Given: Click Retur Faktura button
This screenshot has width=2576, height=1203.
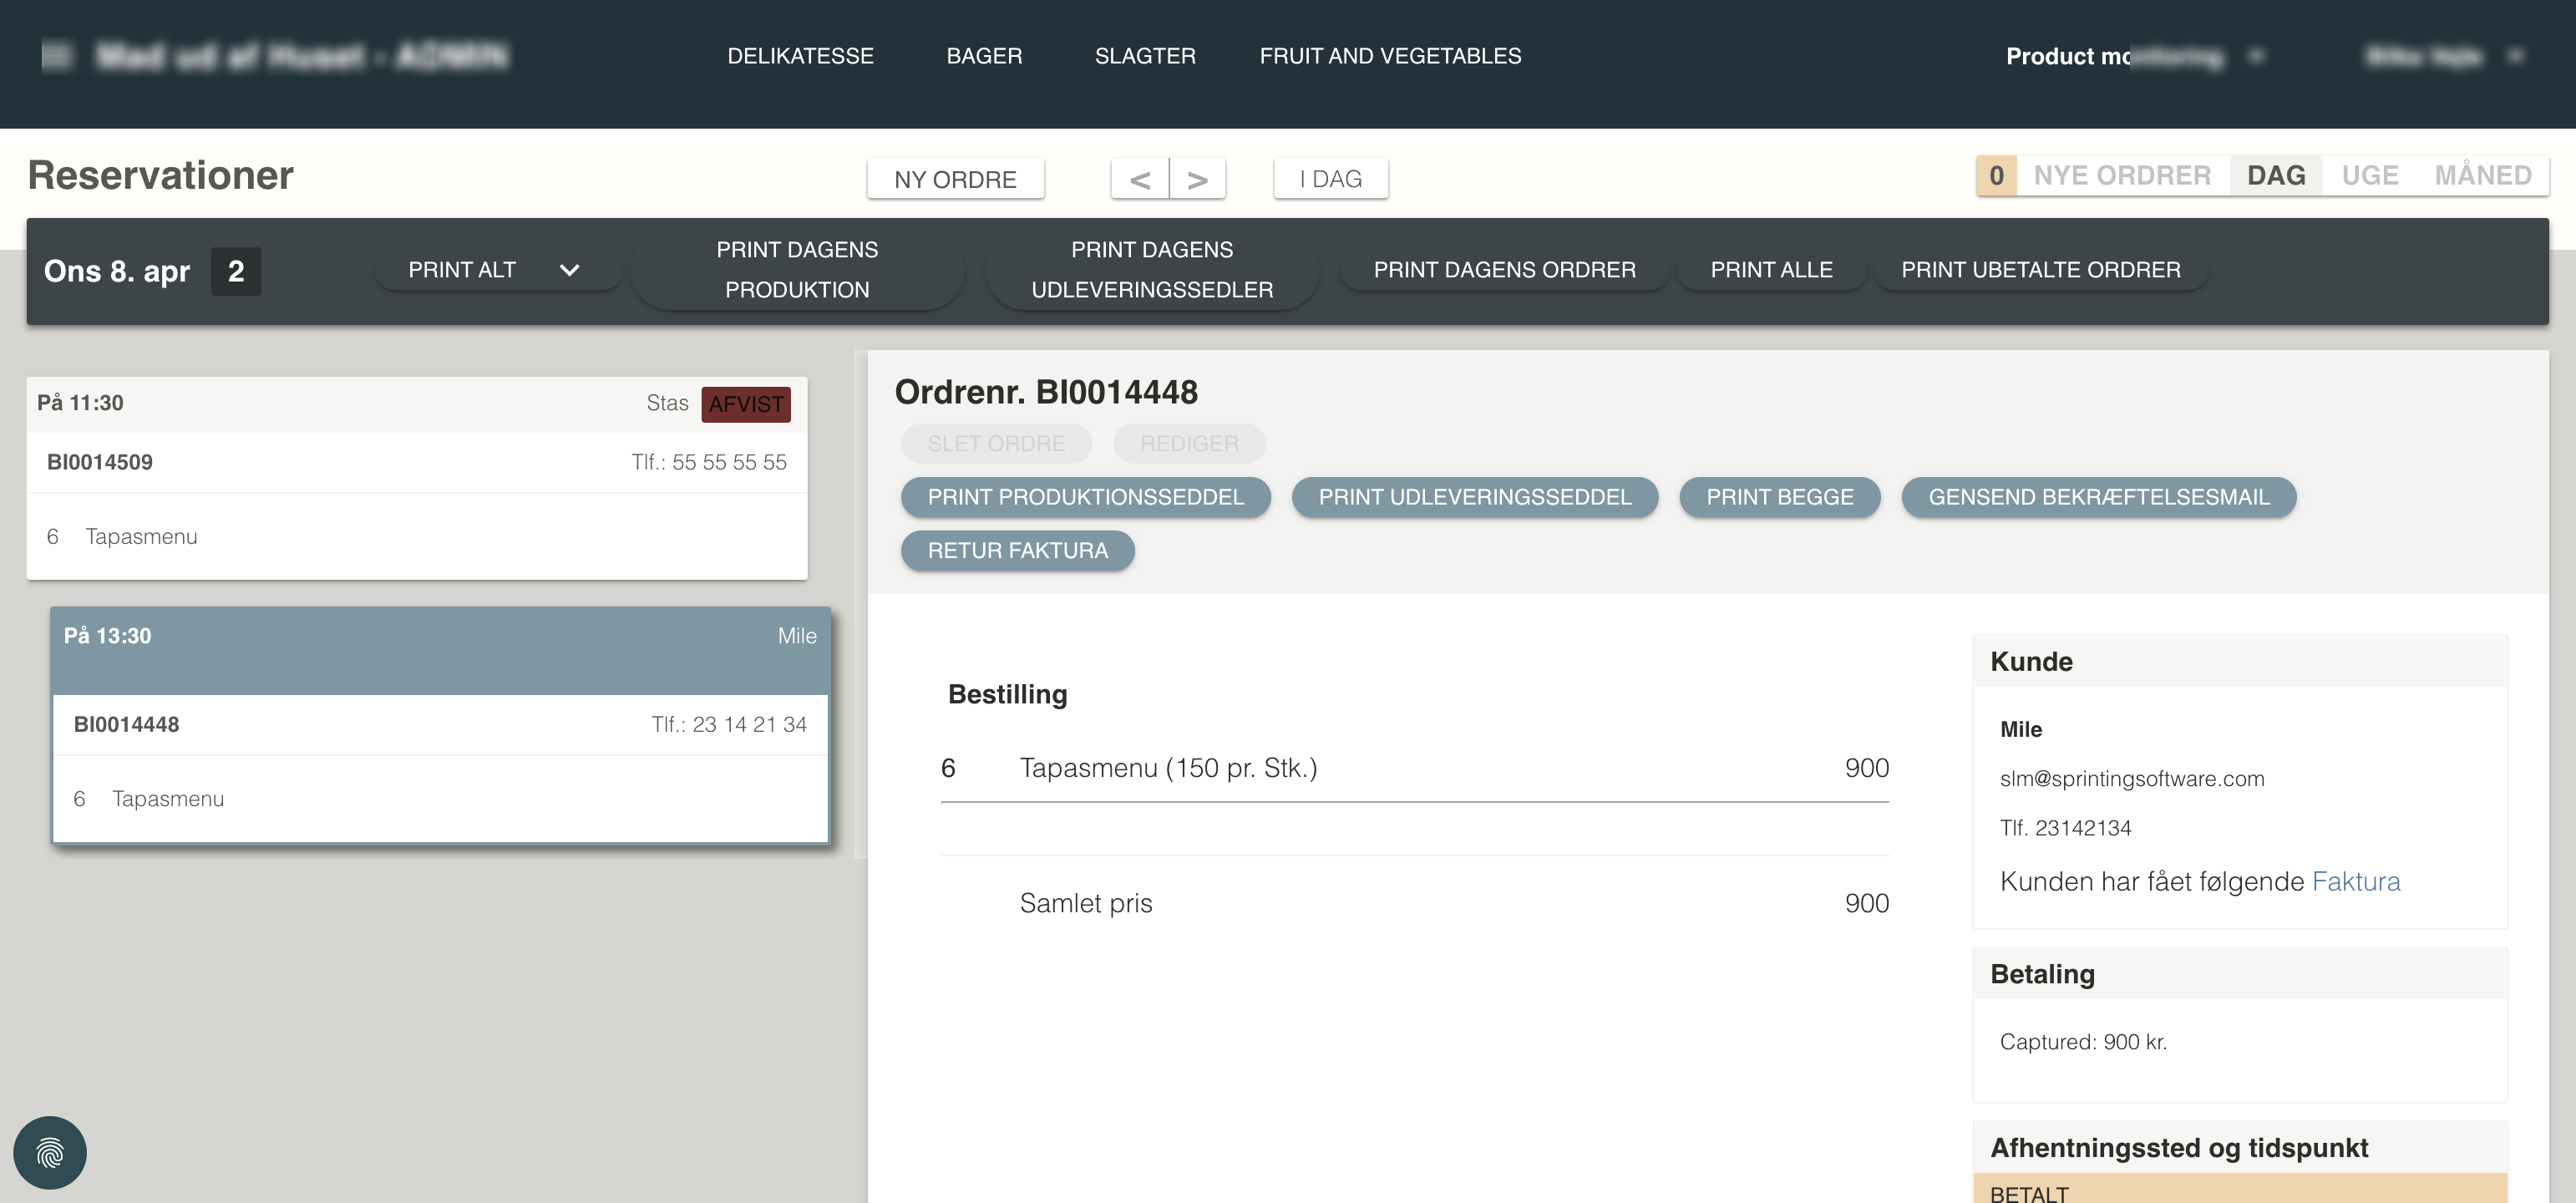Looking at the screenshot, I should [x=1017, y=550].
